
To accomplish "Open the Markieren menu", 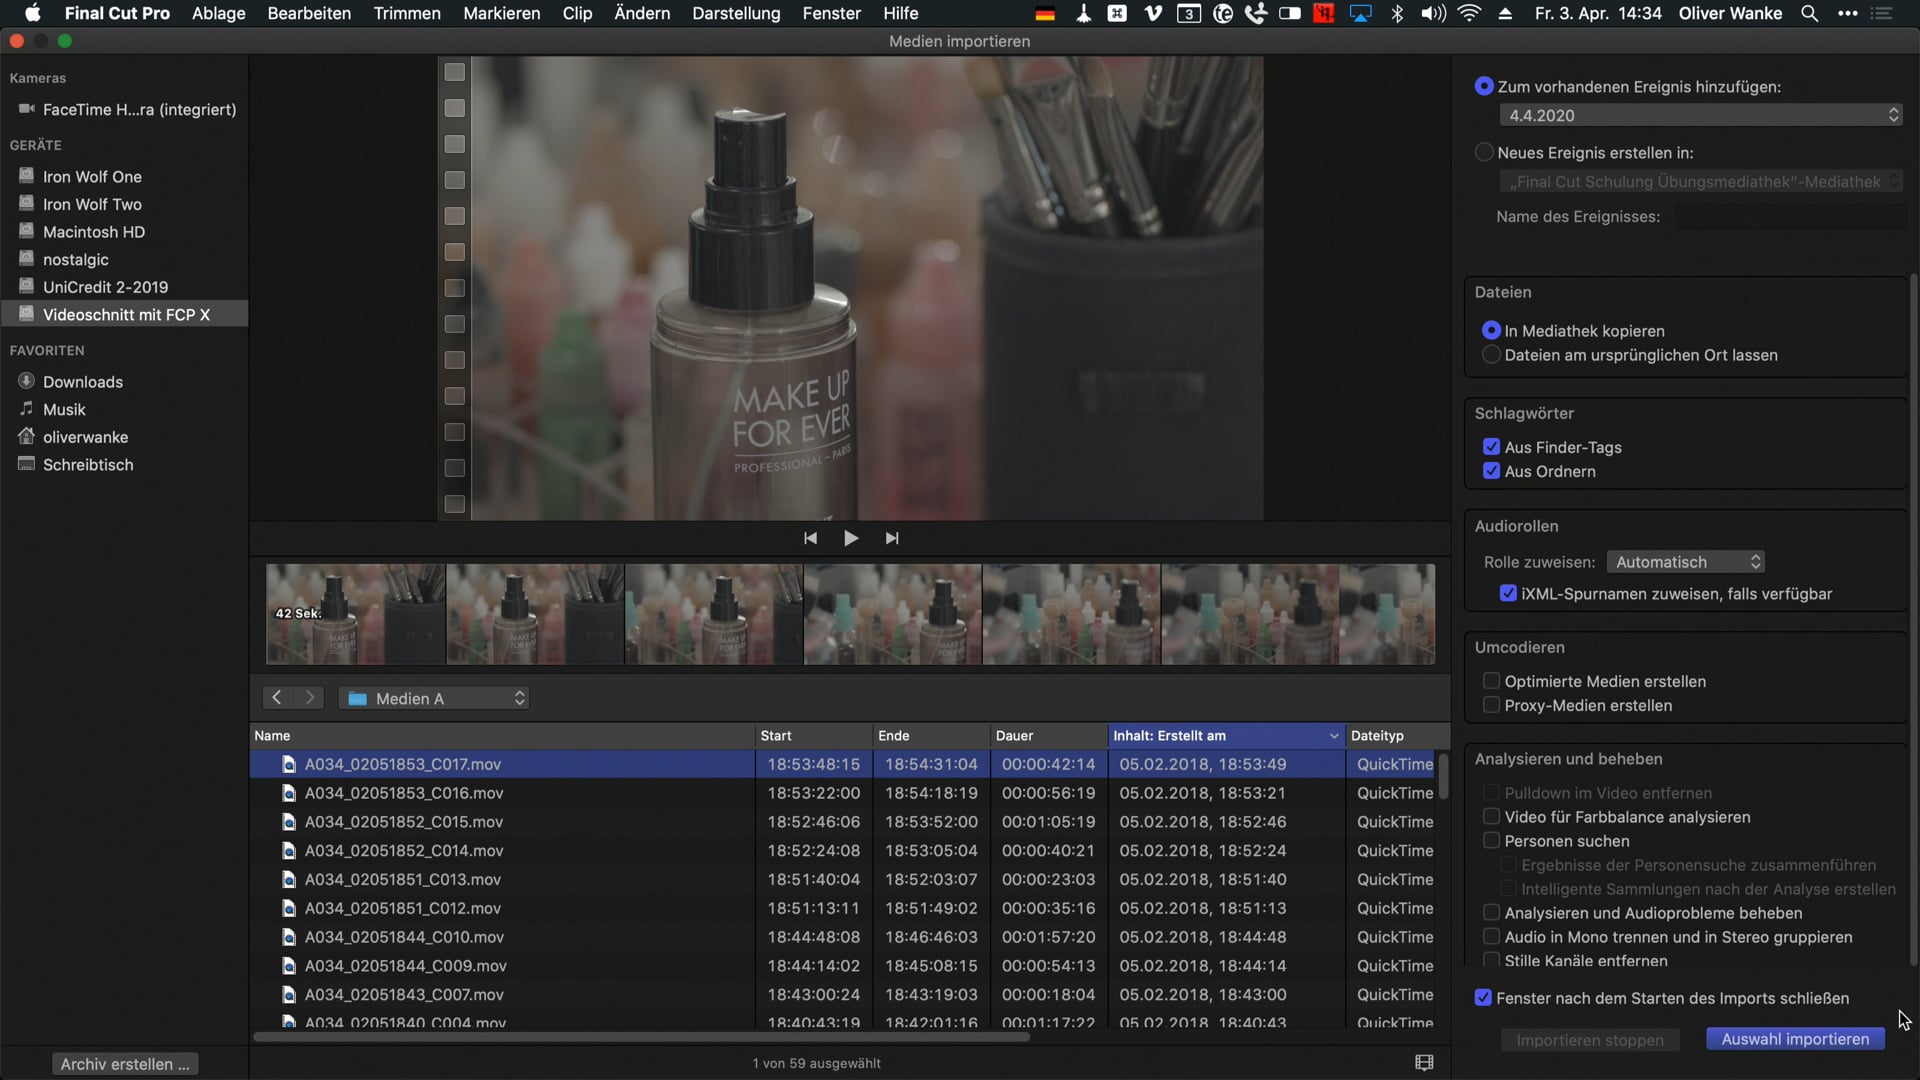I will pyautogui.click(x=501, y=13).
